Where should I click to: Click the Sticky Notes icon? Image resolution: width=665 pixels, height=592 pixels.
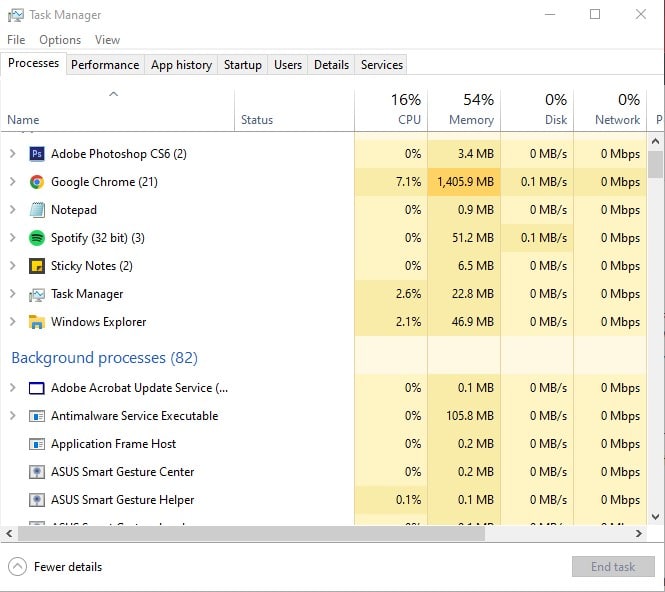pyautogui.click(x=37, y=266)
